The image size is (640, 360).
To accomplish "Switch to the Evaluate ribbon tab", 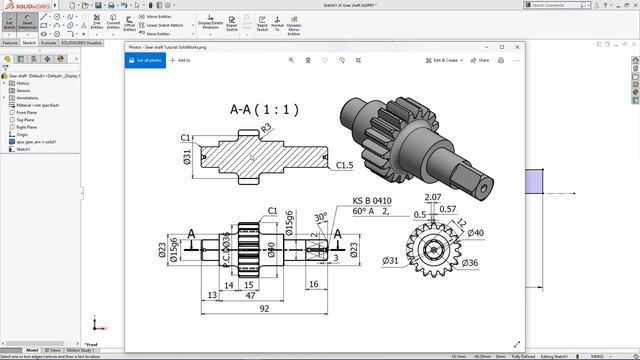I will pos(49,43).
